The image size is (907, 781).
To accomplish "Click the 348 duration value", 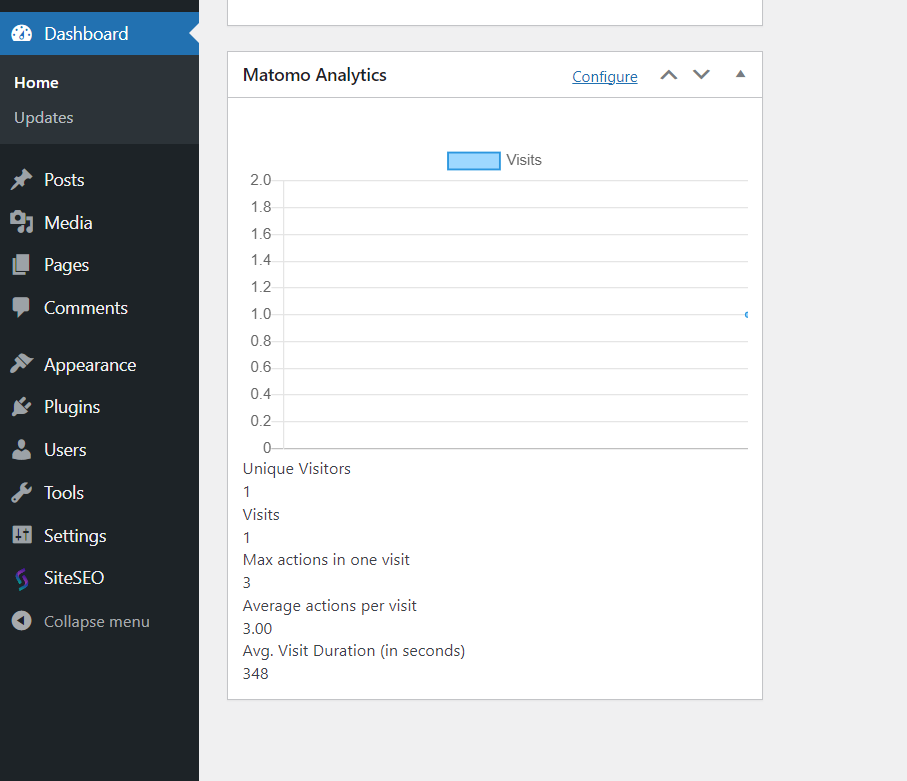I will (256, 673).
